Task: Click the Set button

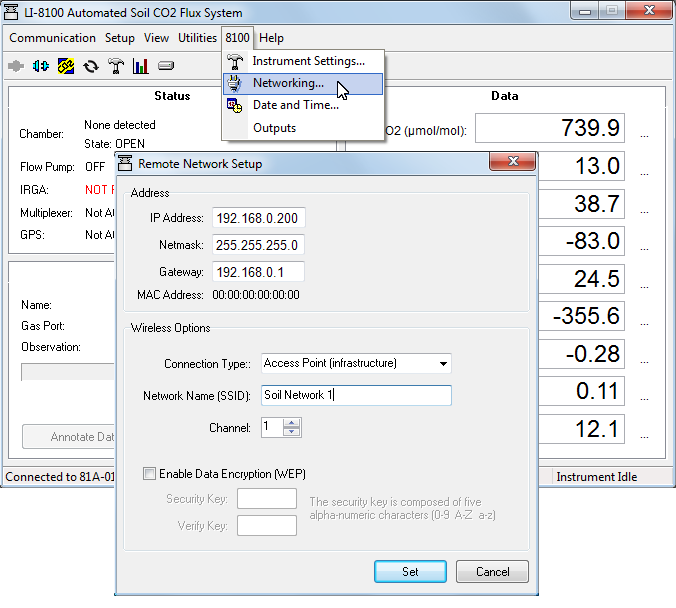Action: (x=410, y=572)
